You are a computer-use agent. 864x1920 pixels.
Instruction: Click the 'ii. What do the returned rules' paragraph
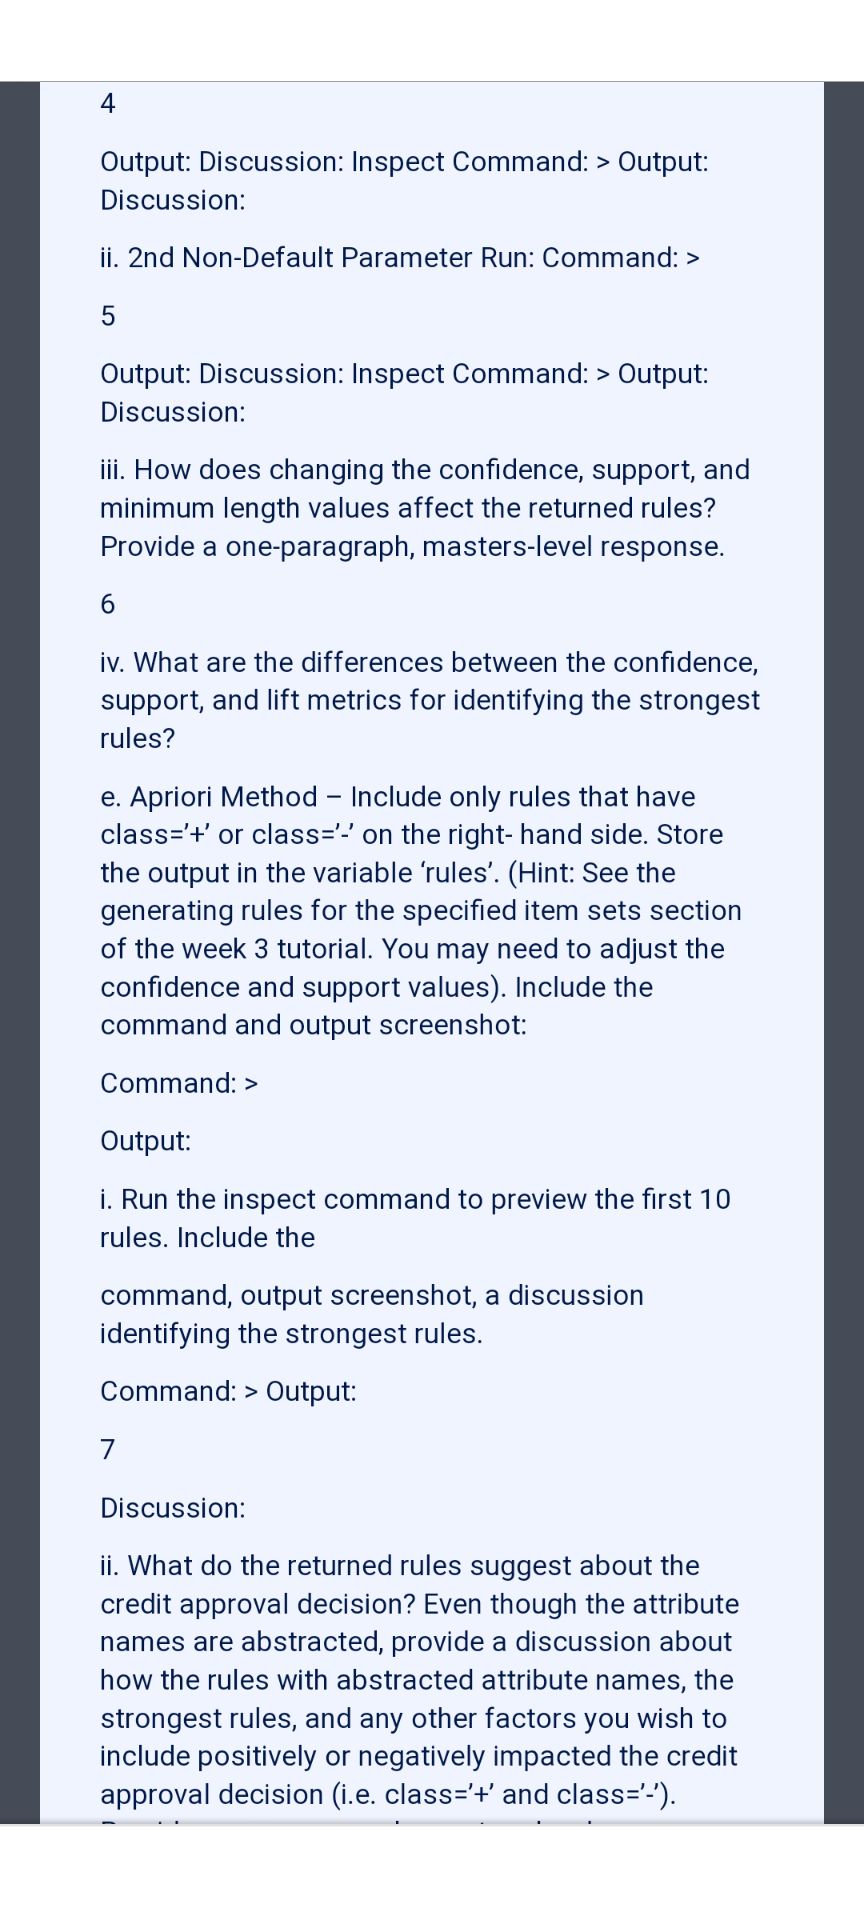(x=420, y=1680)
